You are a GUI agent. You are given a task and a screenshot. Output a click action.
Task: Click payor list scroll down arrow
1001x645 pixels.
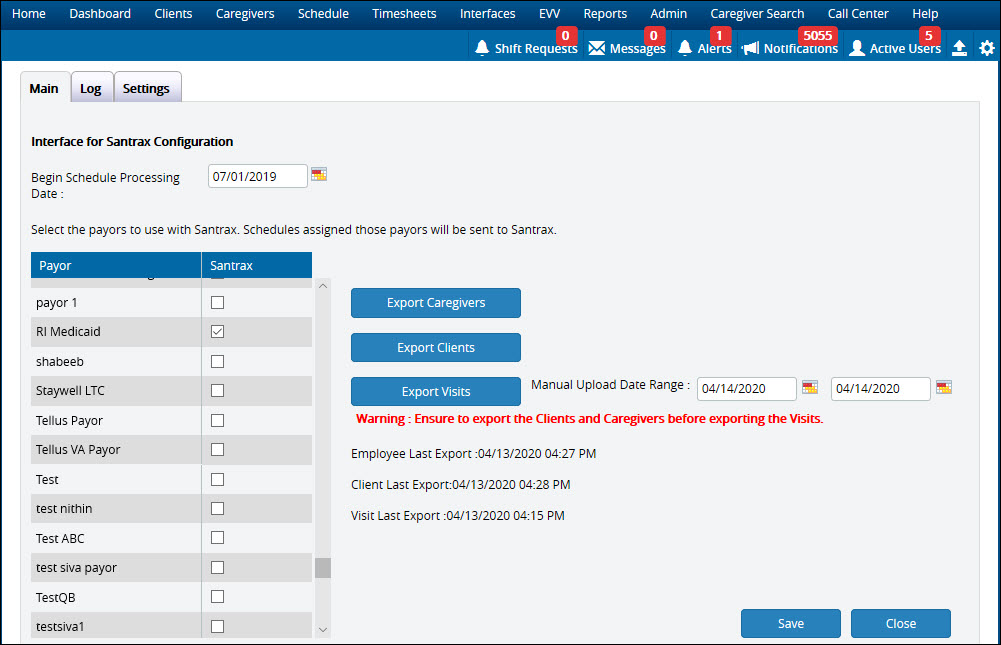coord(323,630)
